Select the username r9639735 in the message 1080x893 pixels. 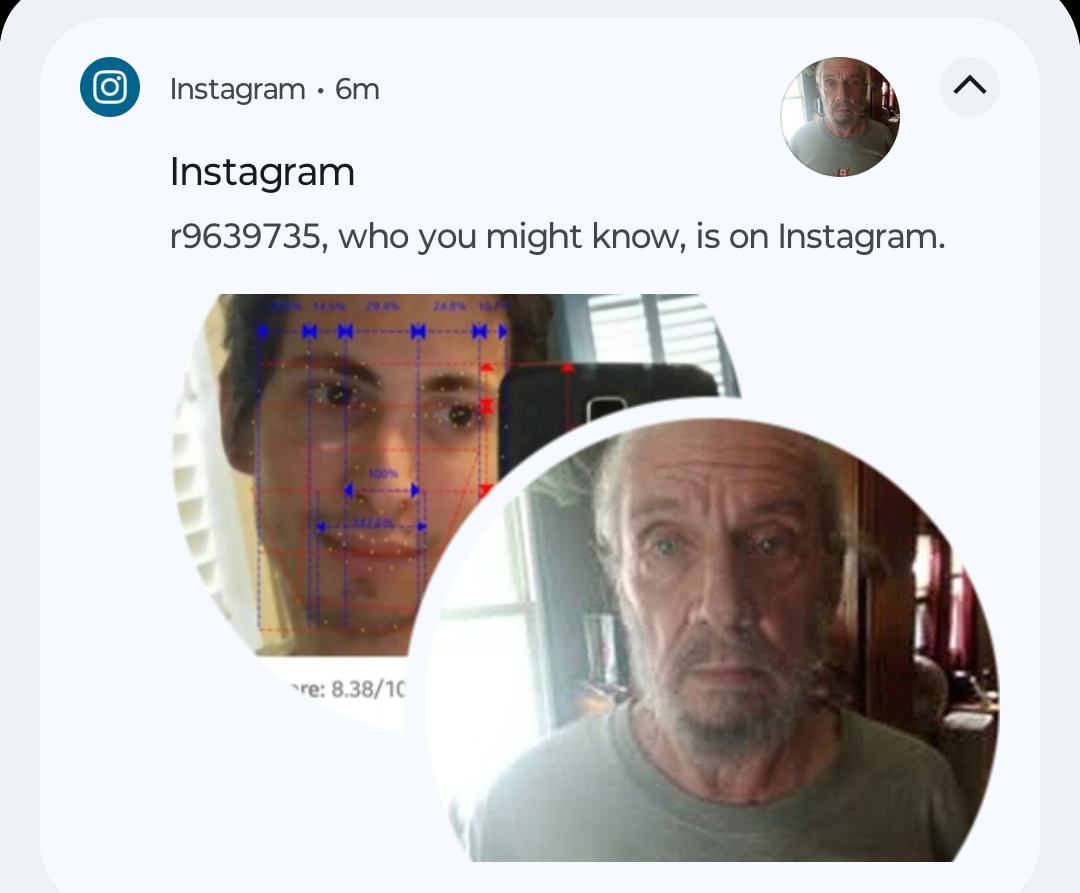pos(245,237)
